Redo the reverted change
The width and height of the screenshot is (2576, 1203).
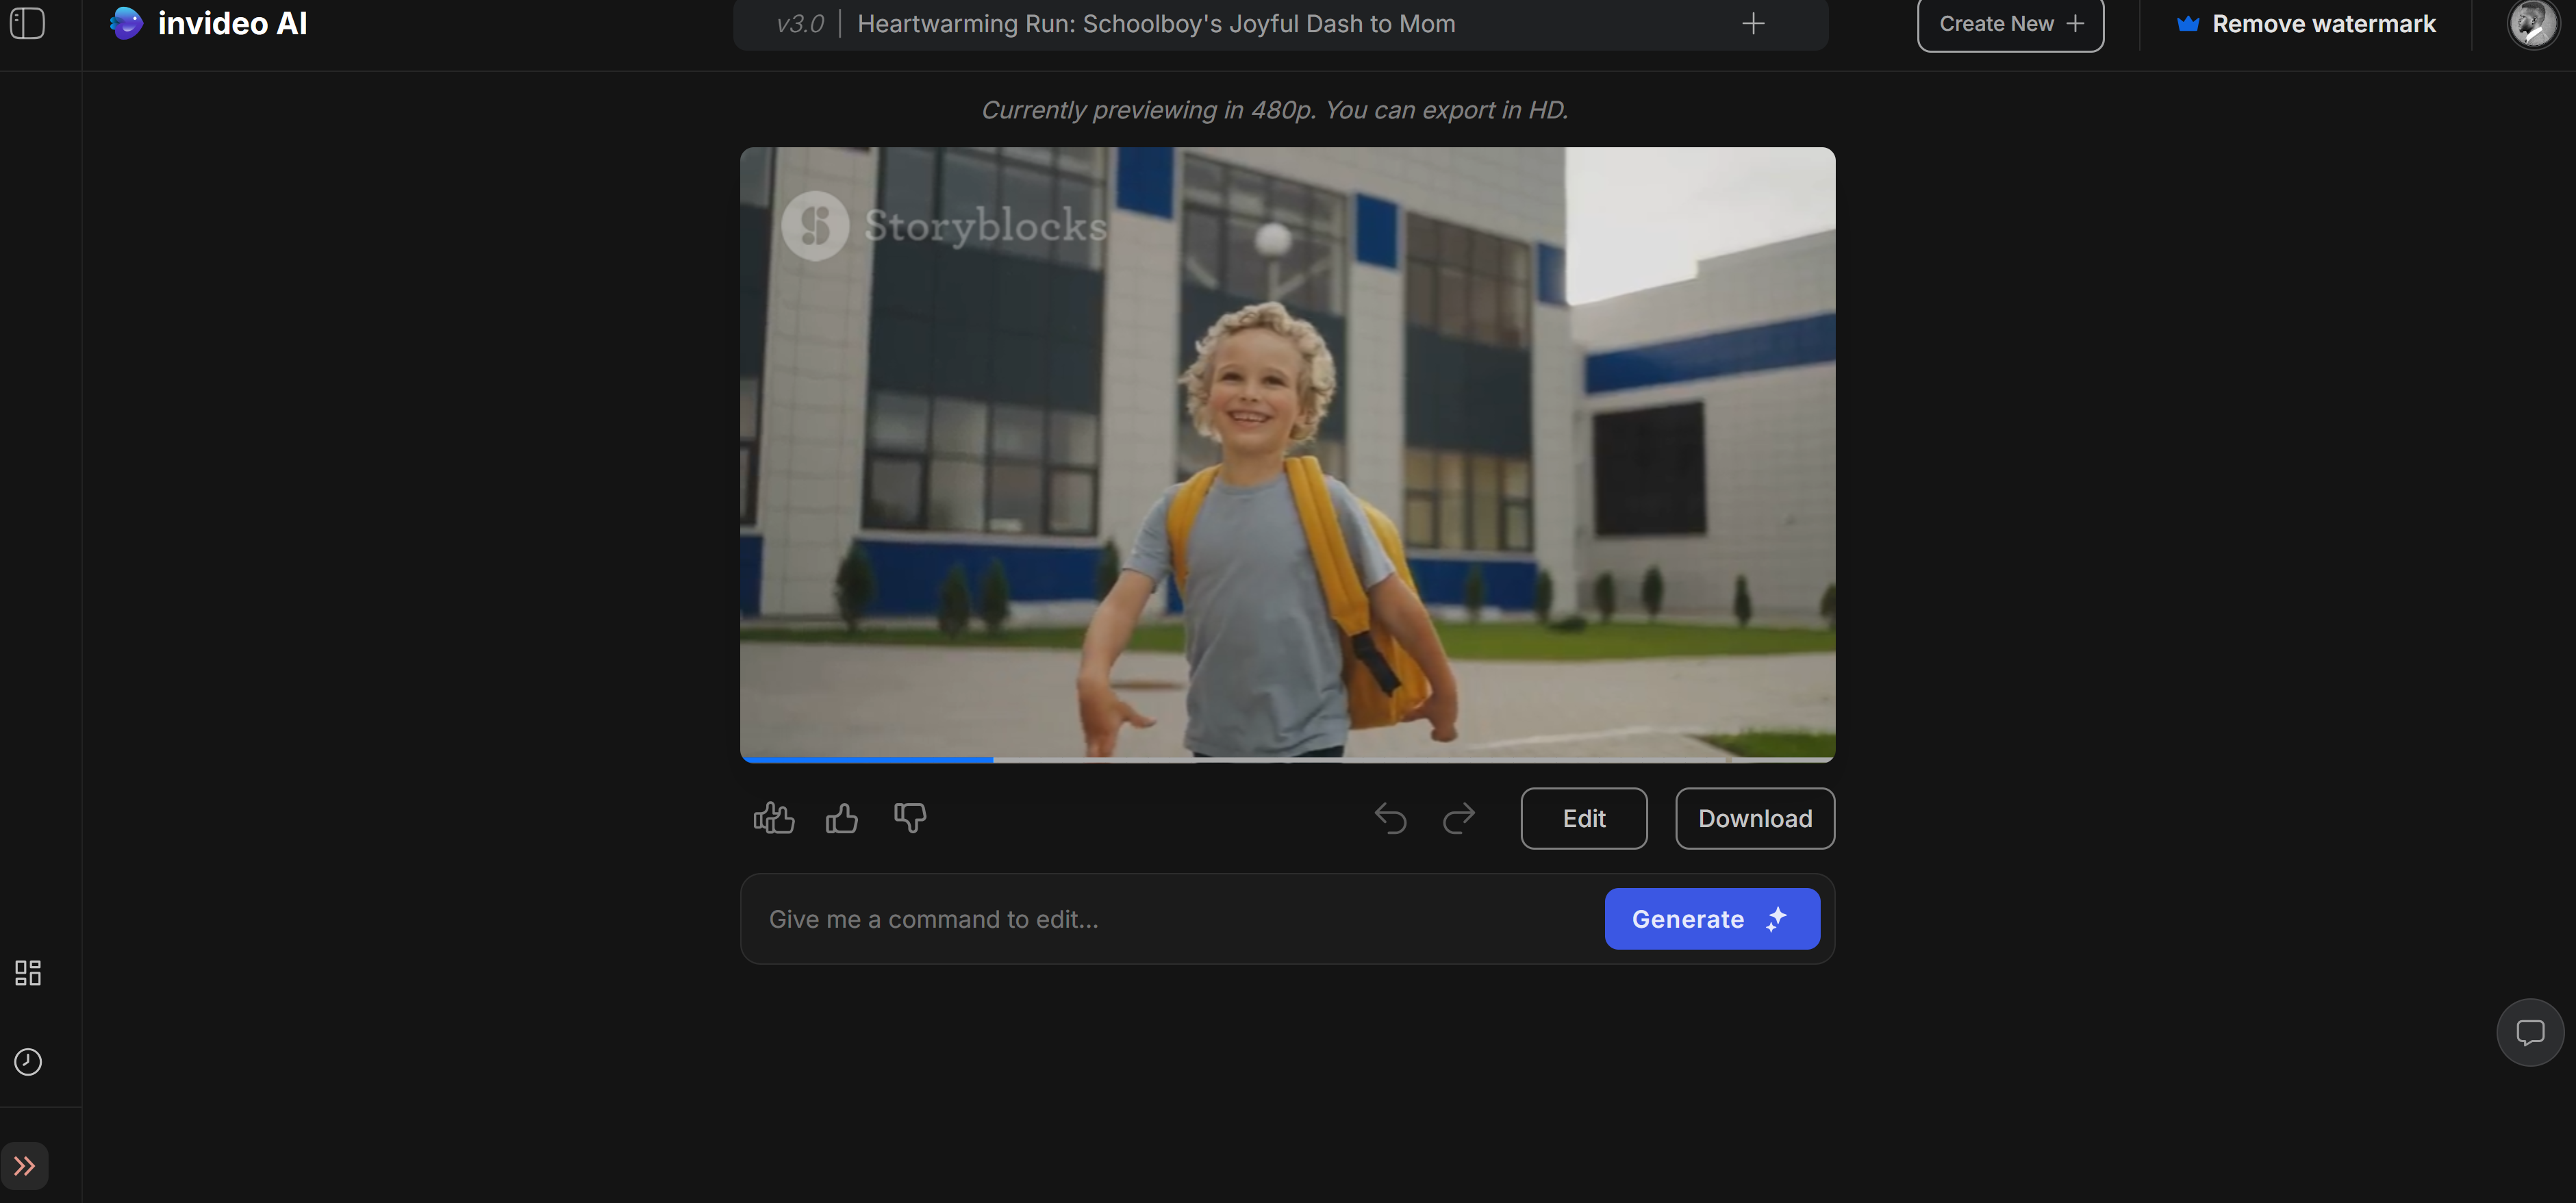(x=1458, y=818)
